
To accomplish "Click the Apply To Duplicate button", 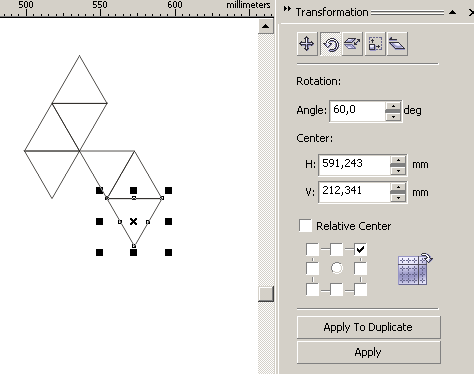I will 368,327.
